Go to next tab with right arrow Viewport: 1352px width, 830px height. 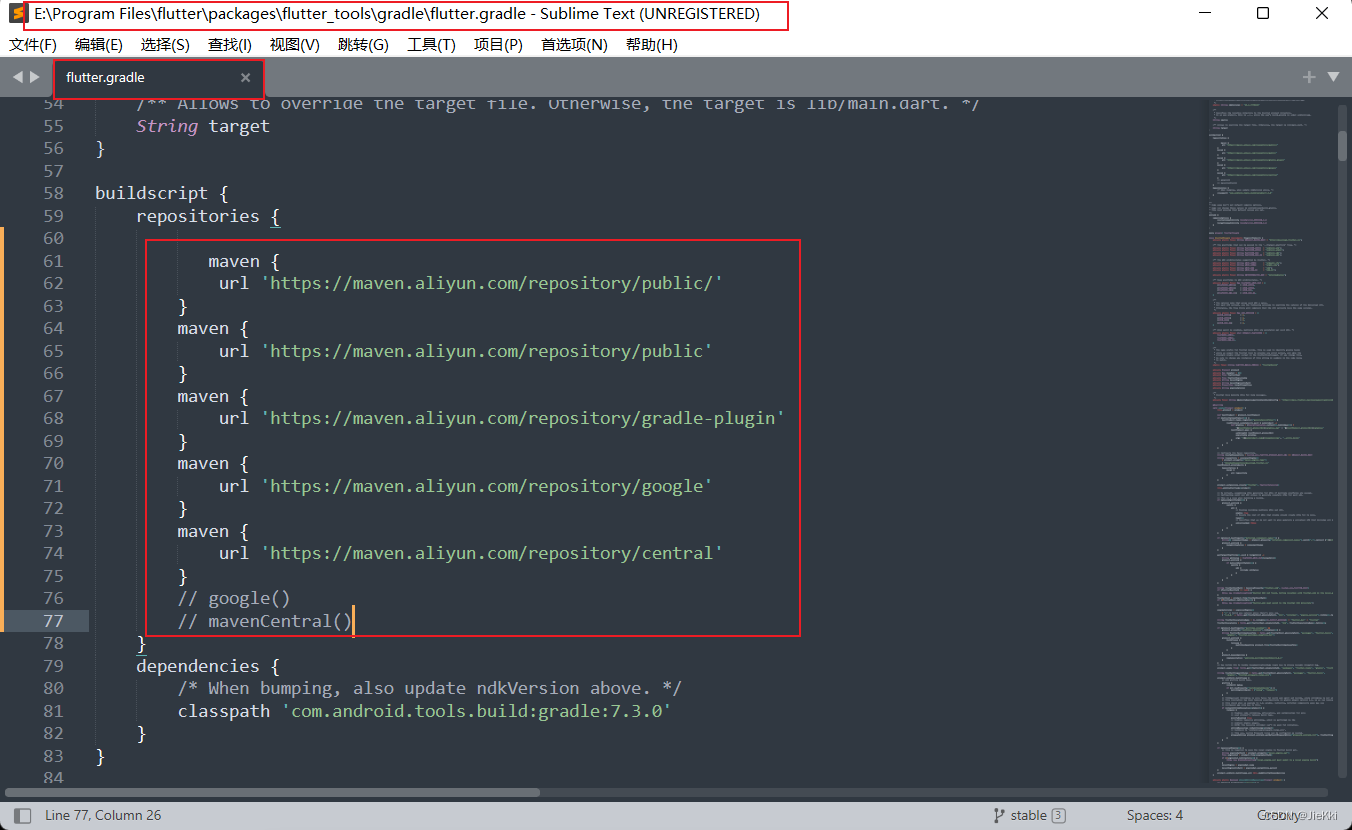coord(36,77)
